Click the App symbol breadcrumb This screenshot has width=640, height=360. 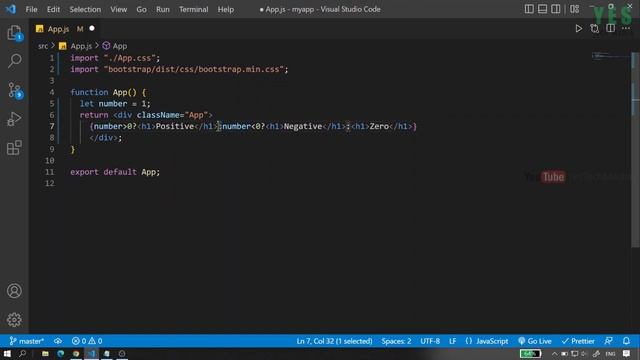[115, 46]
